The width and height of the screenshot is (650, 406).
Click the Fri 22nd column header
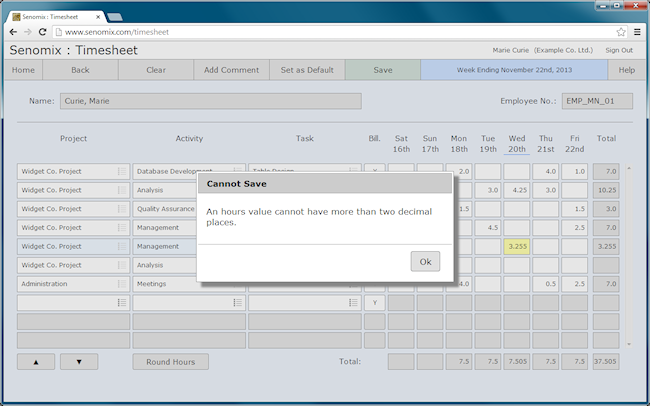(575, 143)
